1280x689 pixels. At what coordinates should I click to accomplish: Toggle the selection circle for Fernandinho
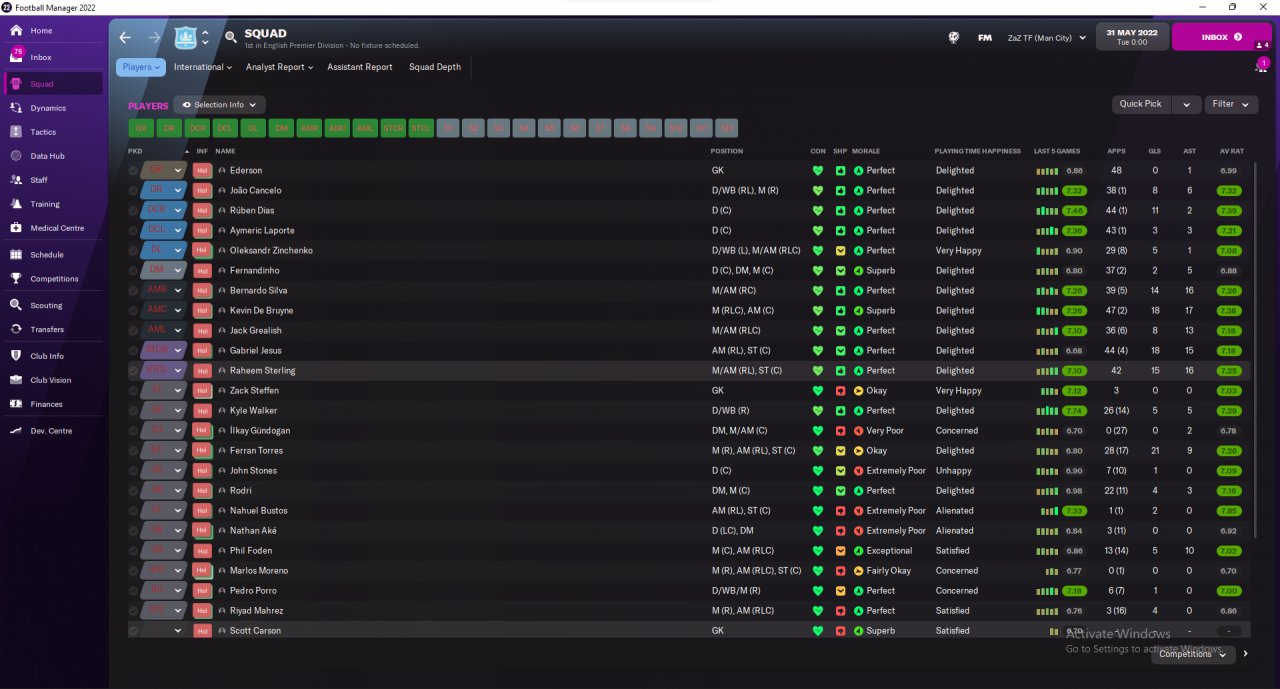[x=134, y=271]
